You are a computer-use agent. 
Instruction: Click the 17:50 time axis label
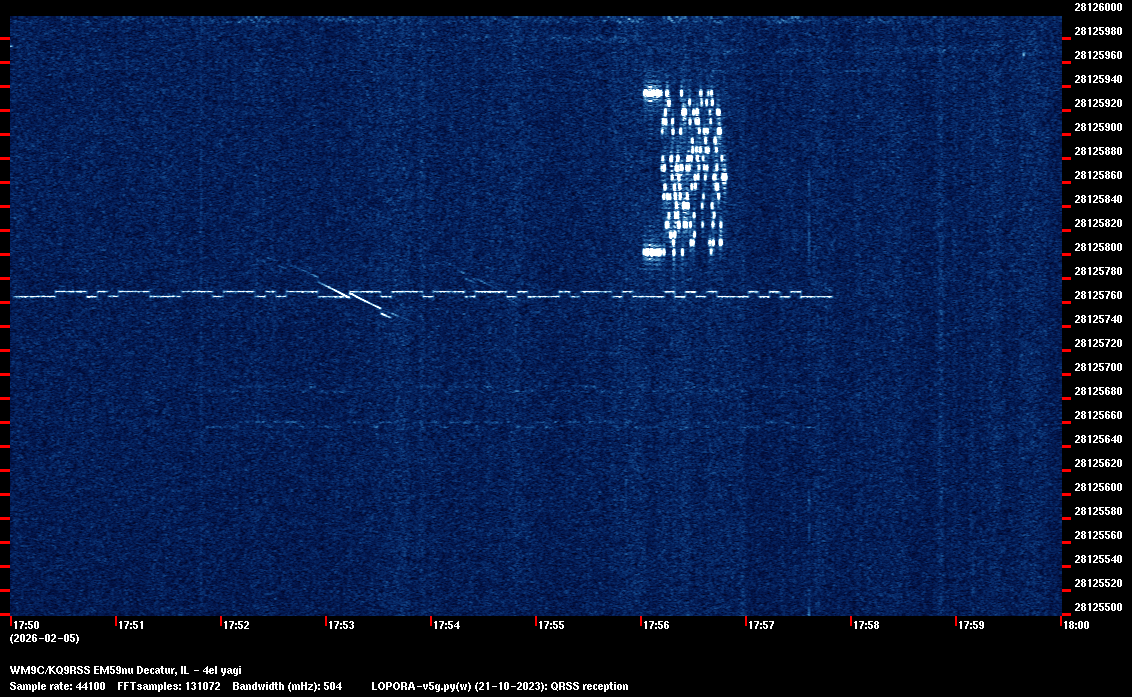coord(26,626)
